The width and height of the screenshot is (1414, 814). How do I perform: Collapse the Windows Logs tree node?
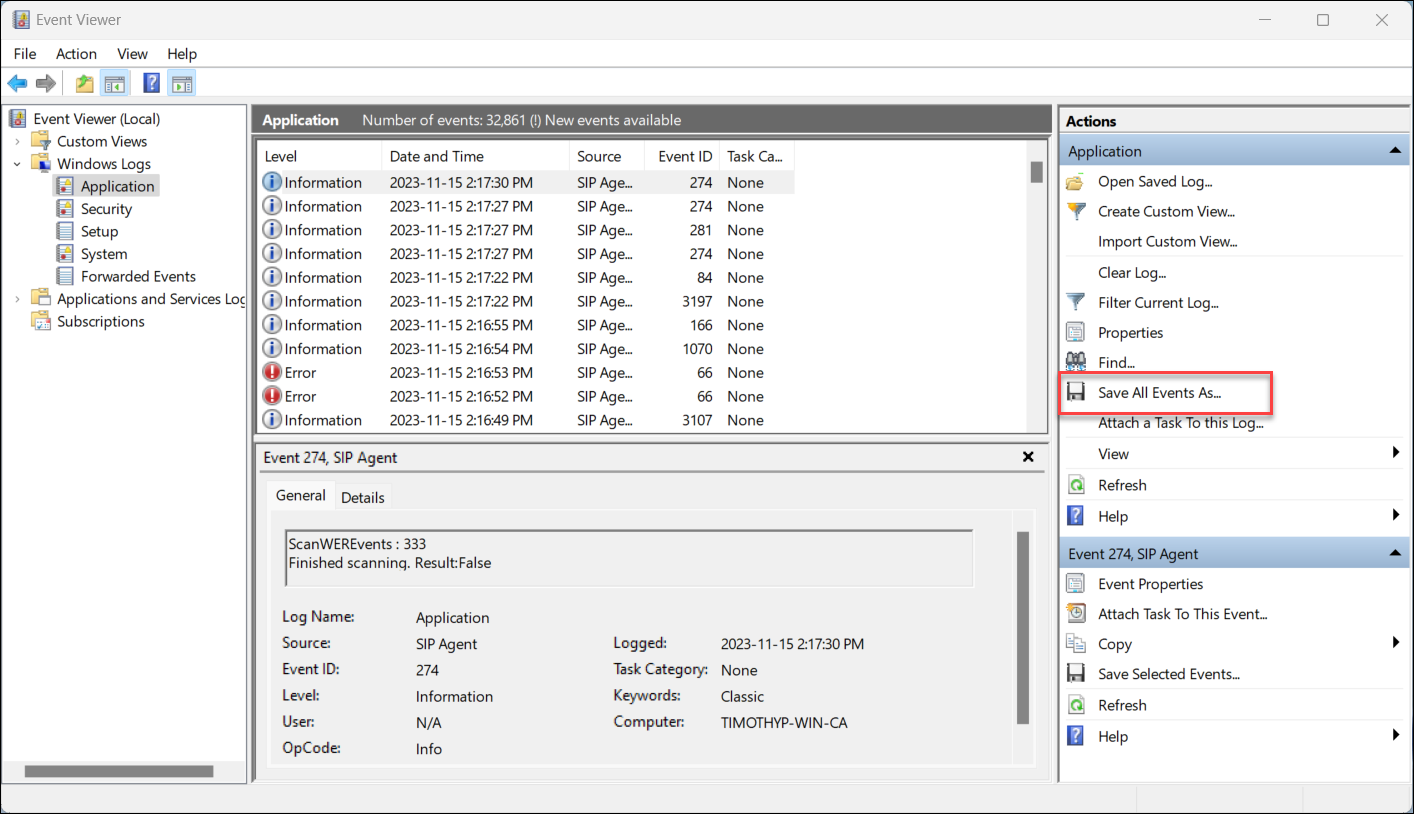point(17,164)
